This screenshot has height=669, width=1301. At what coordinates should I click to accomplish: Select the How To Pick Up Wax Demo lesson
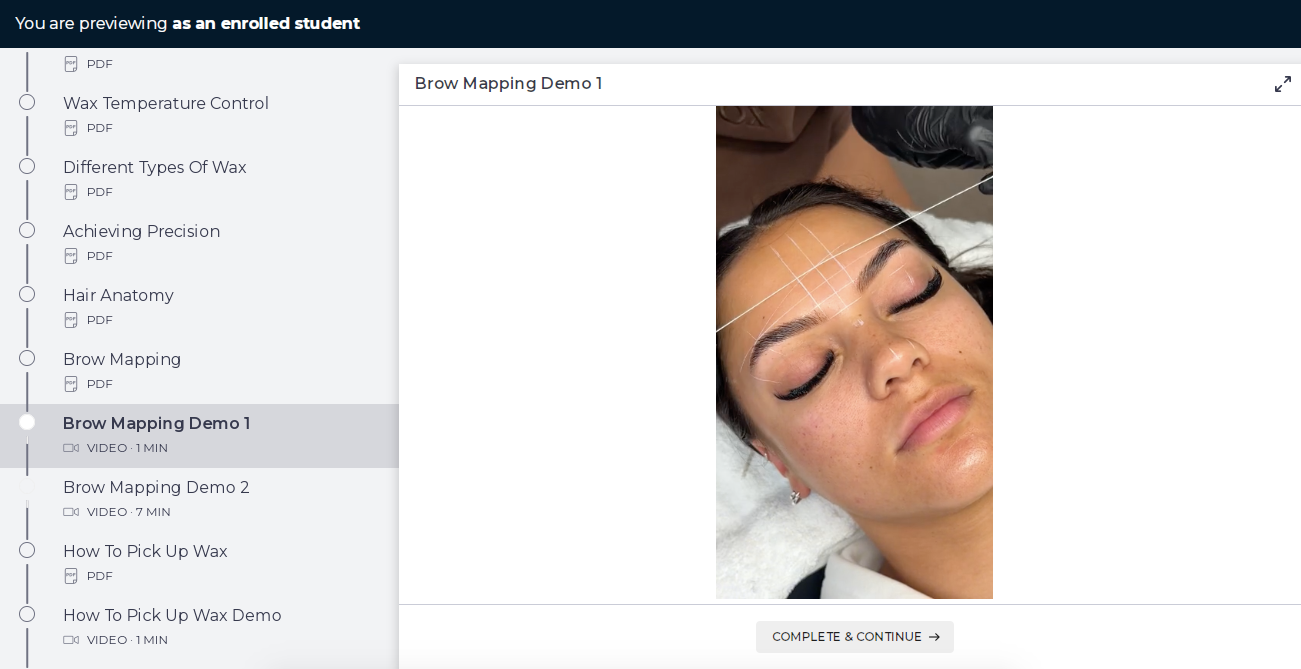pyautogui.click(x=172, y=615)
